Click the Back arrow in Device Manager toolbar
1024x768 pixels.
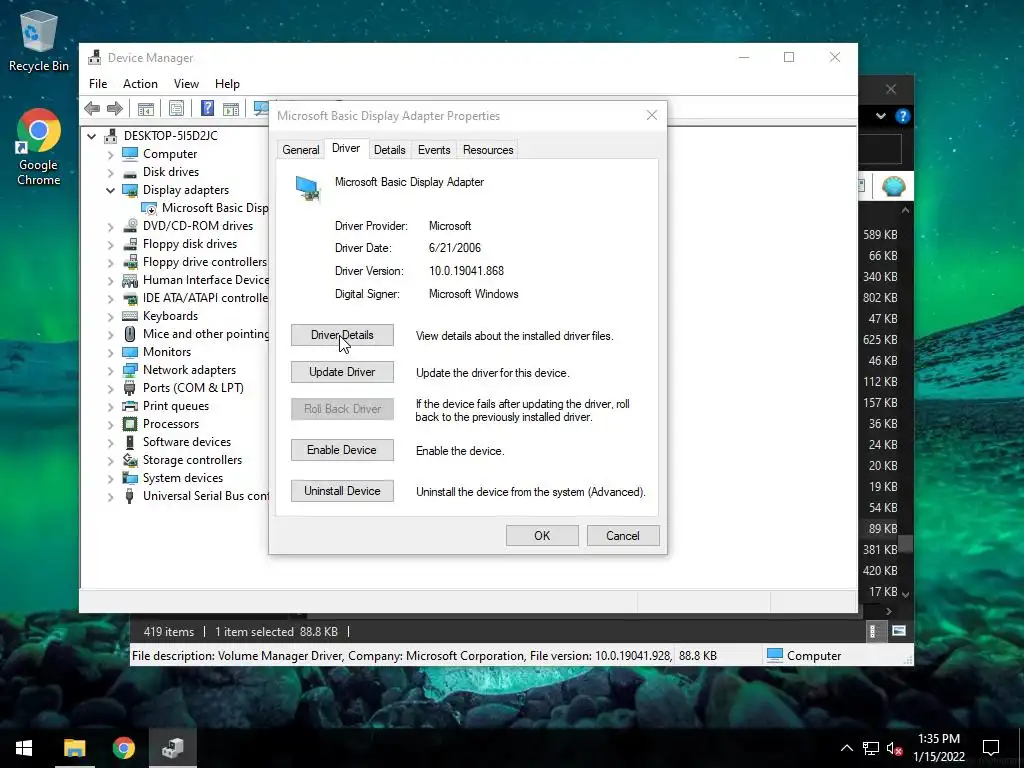pos(92,108)
